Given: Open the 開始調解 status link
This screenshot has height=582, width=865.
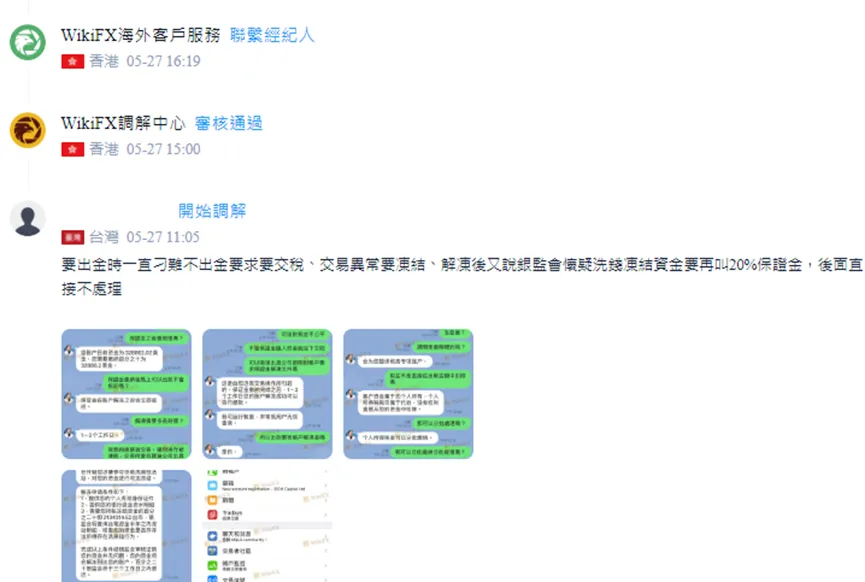Looking at the screenshot, I should (x=212, y=211).
